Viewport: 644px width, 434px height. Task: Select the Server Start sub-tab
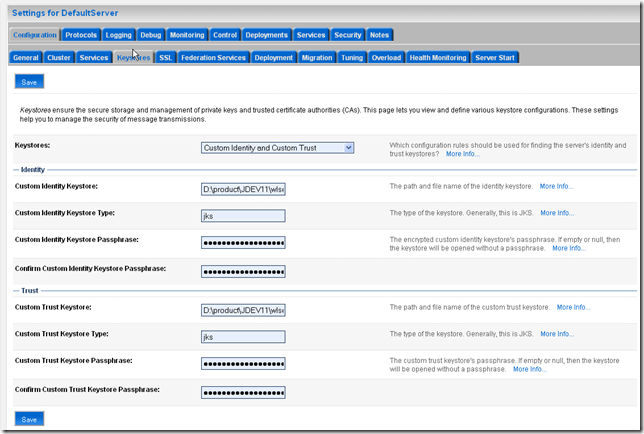pos(496,58)
